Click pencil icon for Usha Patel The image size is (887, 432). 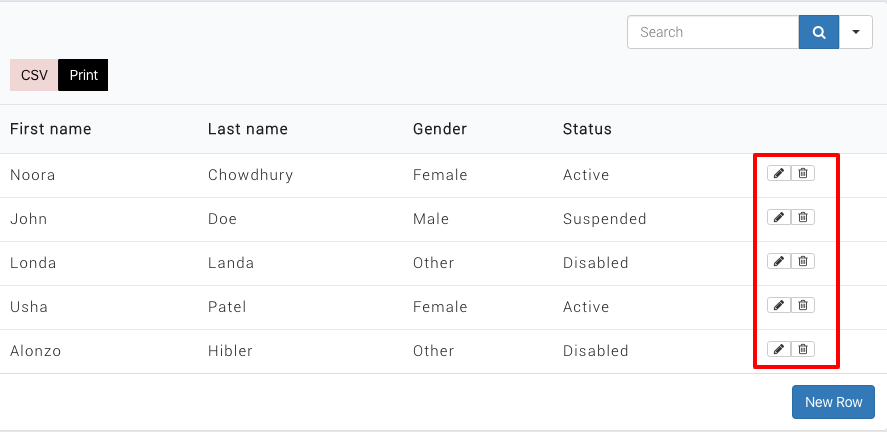click(779, 305)
